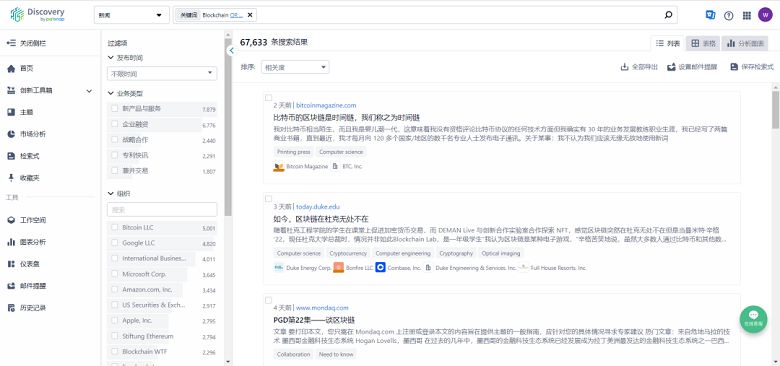Collapse the sidebar with 关闭侧栏

tap(27, 43)
